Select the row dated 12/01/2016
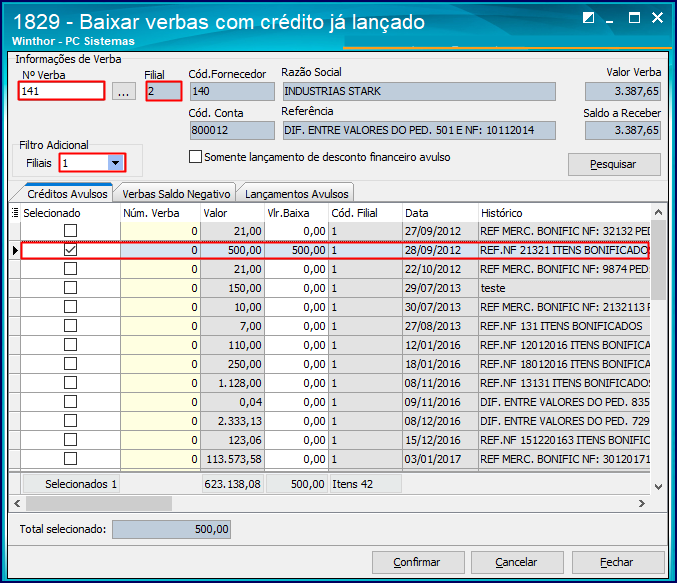This screenshot has width=677, height=583. tap(70, 345)
